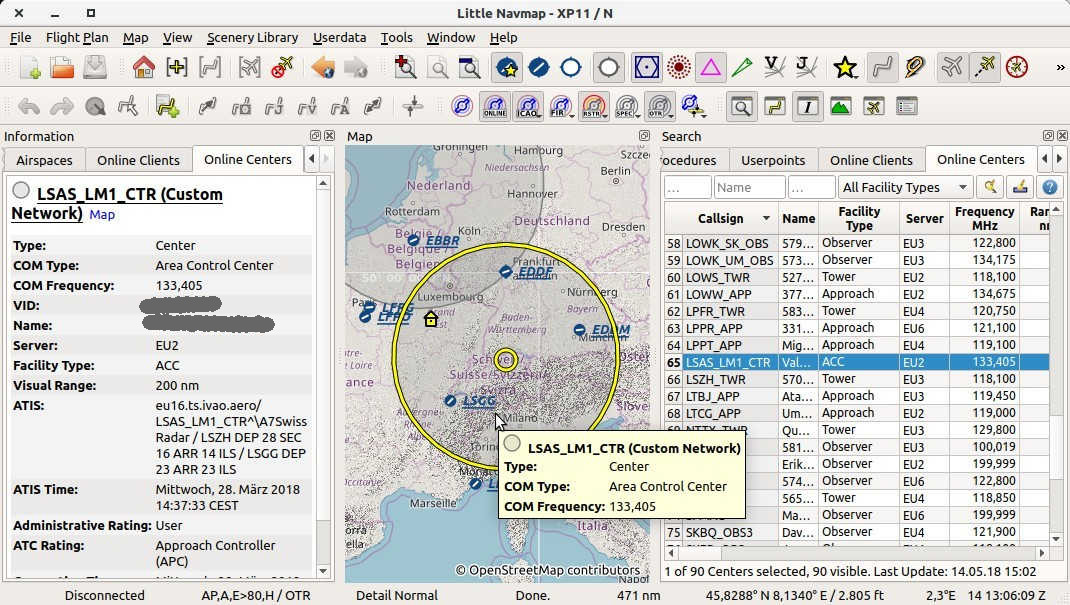This screenshot has height=605, width=1070.
Task: Toggle aircraft trail display
Action: pos(985,68)
